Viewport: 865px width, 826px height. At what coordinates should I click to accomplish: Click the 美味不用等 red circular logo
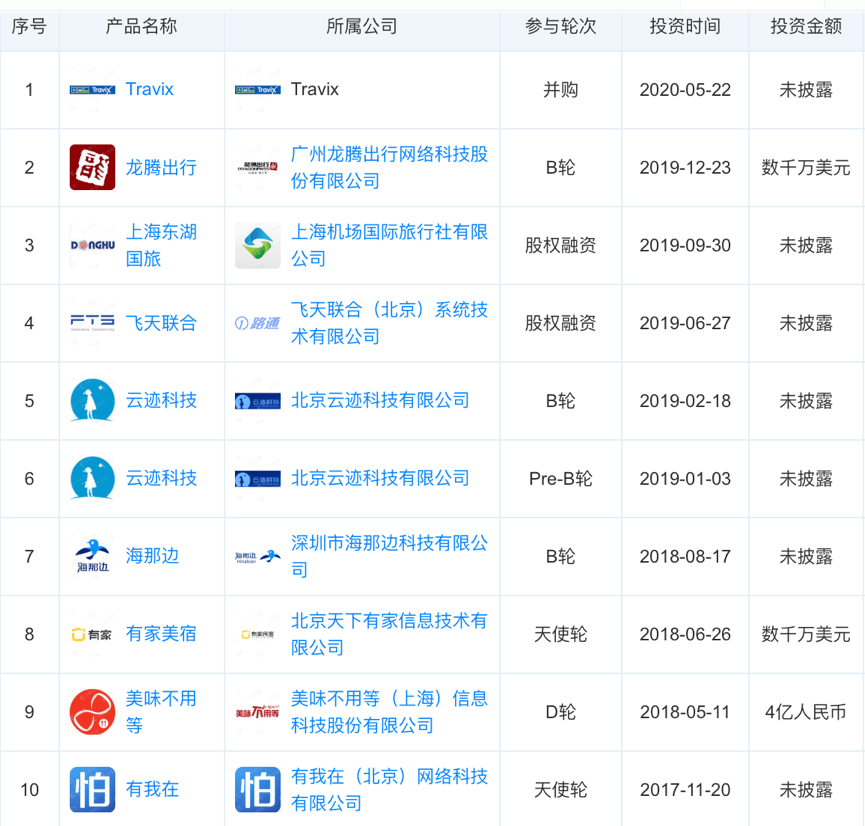click(92, 711)
